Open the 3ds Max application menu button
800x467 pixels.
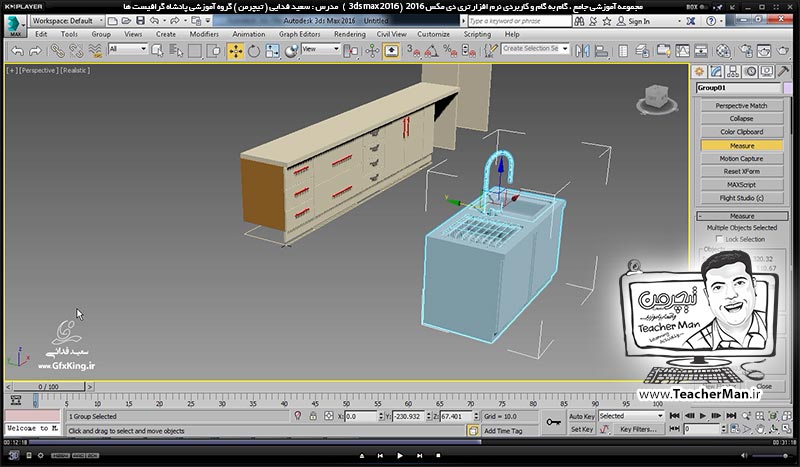[15, 26]
